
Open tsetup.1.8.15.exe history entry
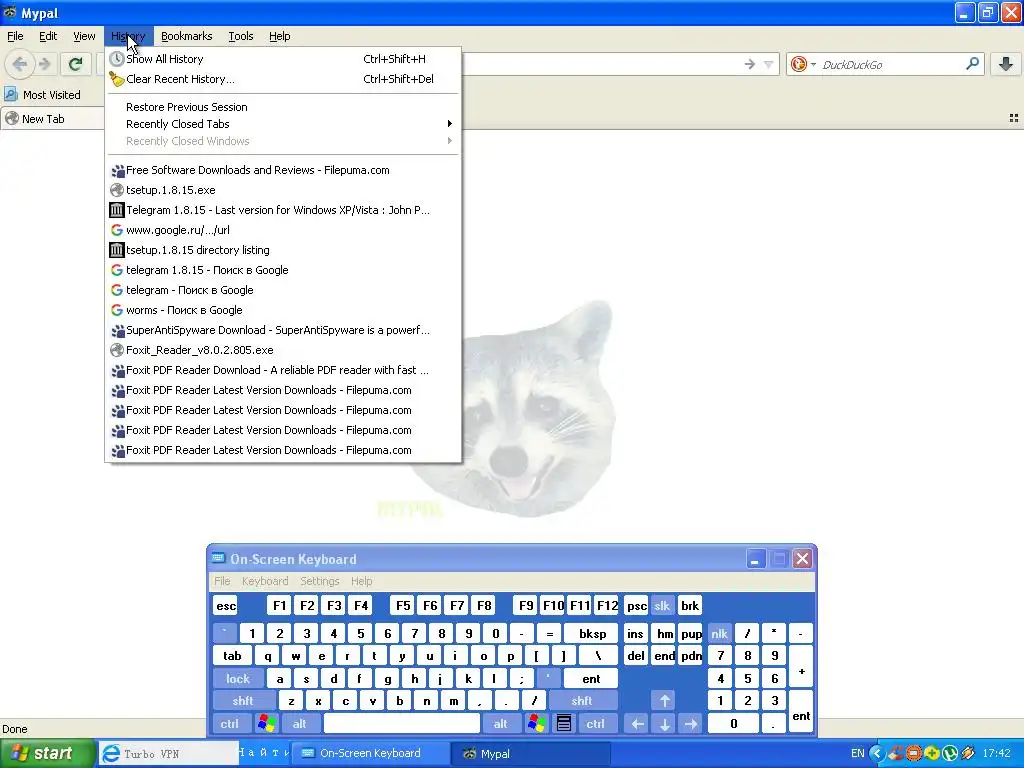click(283, 190)
